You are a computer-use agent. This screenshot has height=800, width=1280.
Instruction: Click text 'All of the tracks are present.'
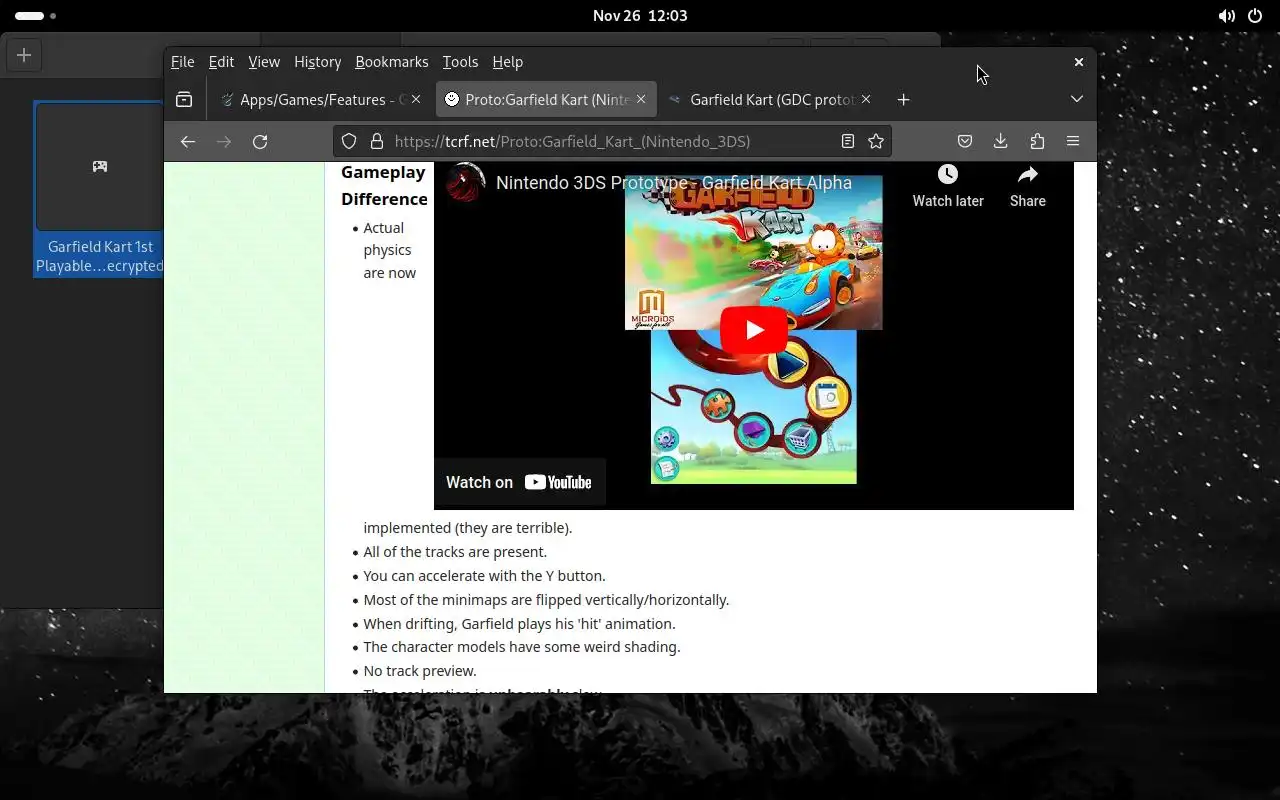[455, 552]
